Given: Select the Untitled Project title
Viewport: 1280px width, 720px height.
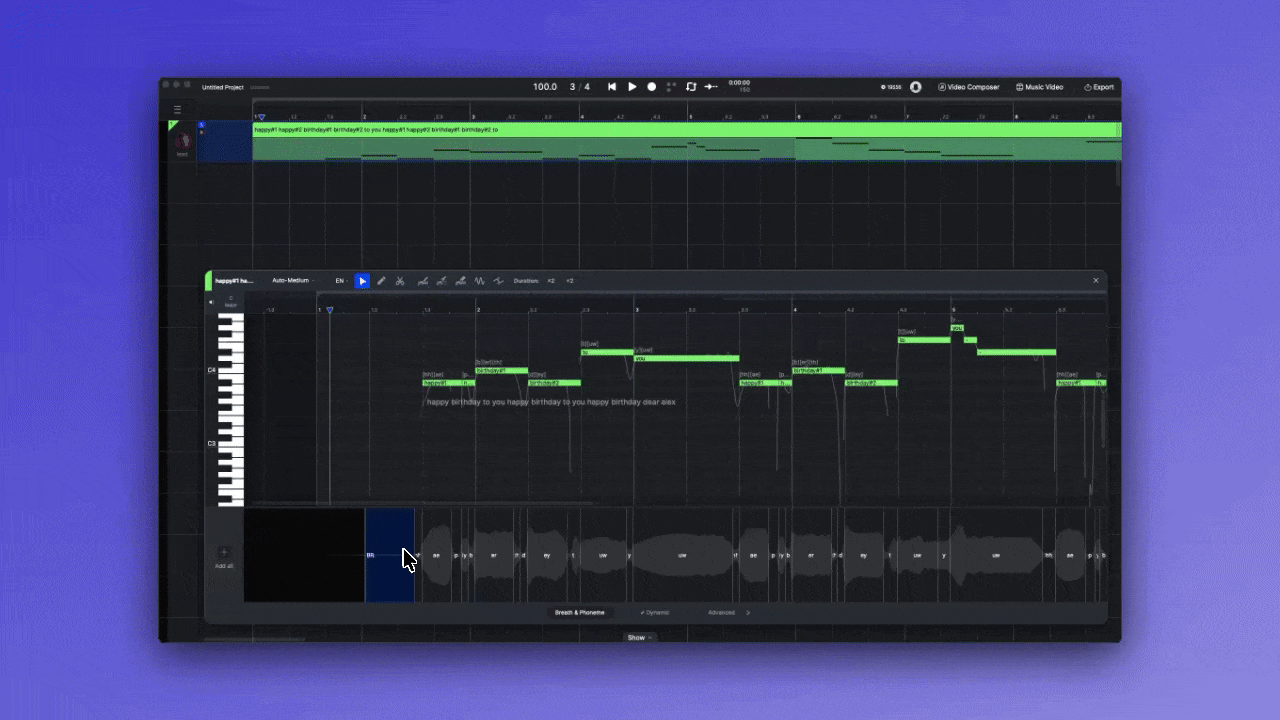Looking at the screenshot, I should pos(223,87).
